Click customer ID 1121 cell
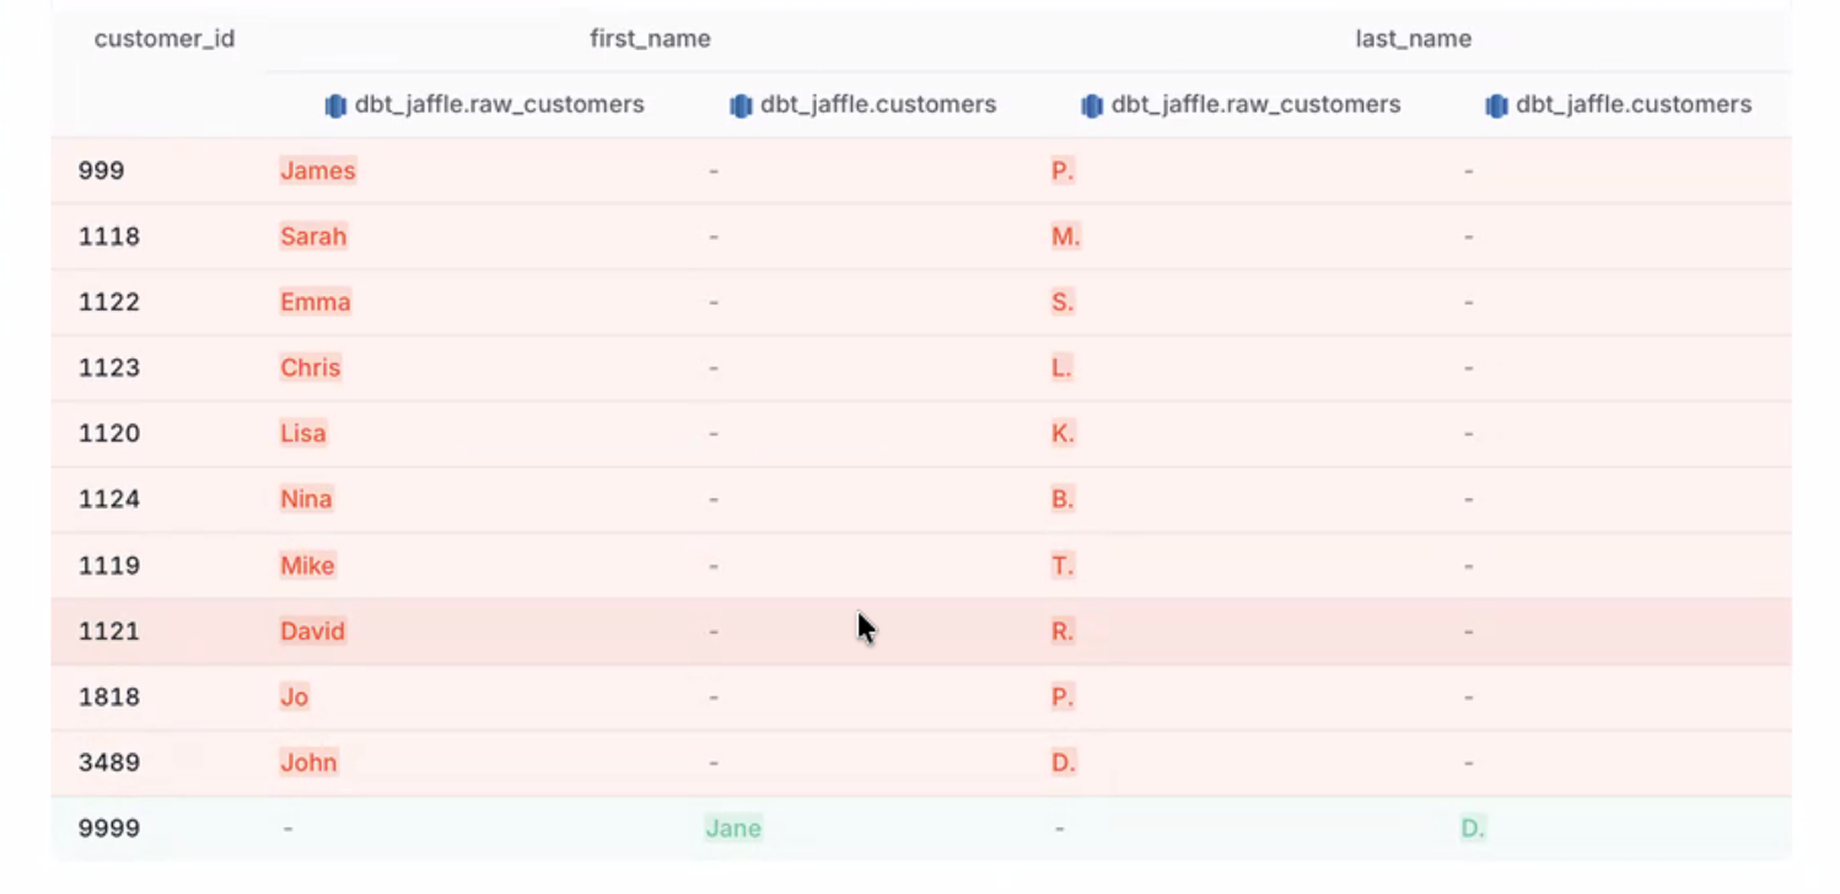 (x=109, y=631)
